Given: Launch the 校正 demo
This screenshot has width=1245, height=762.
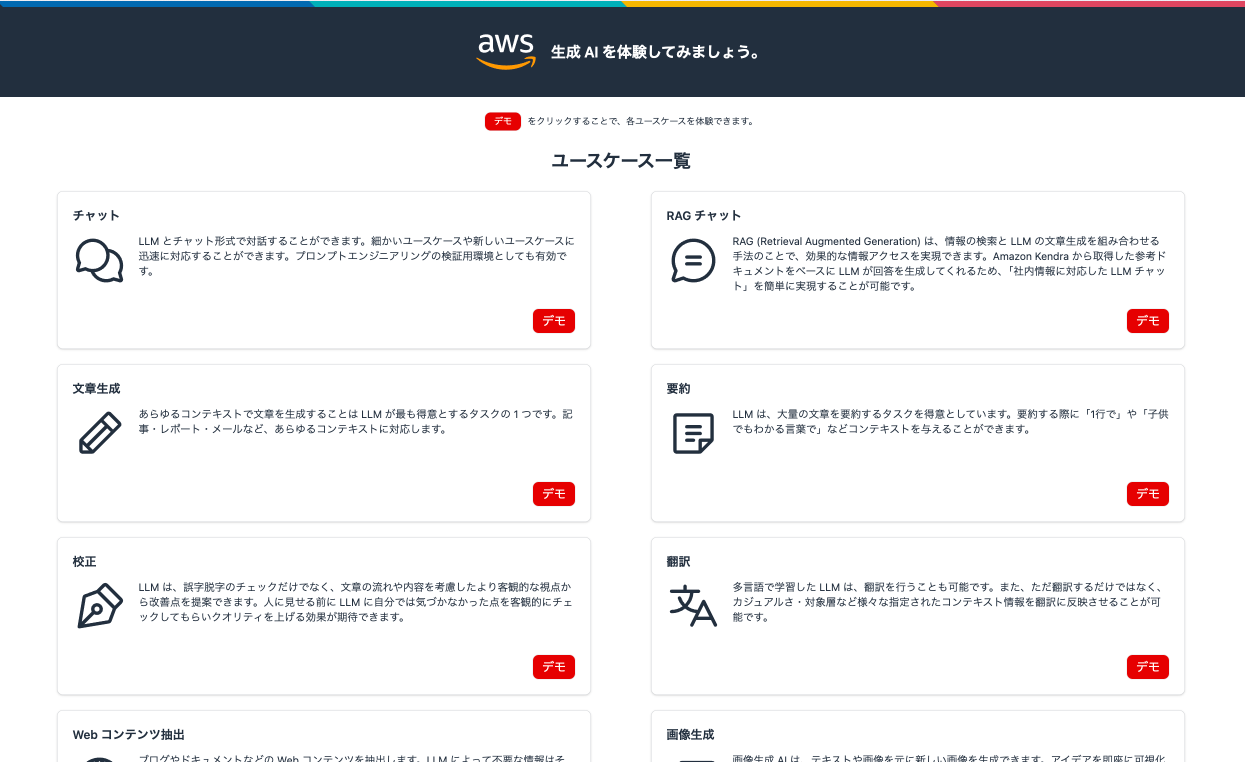Looking at the screenshot, I should pyautogui.click(x=553, y=667).
